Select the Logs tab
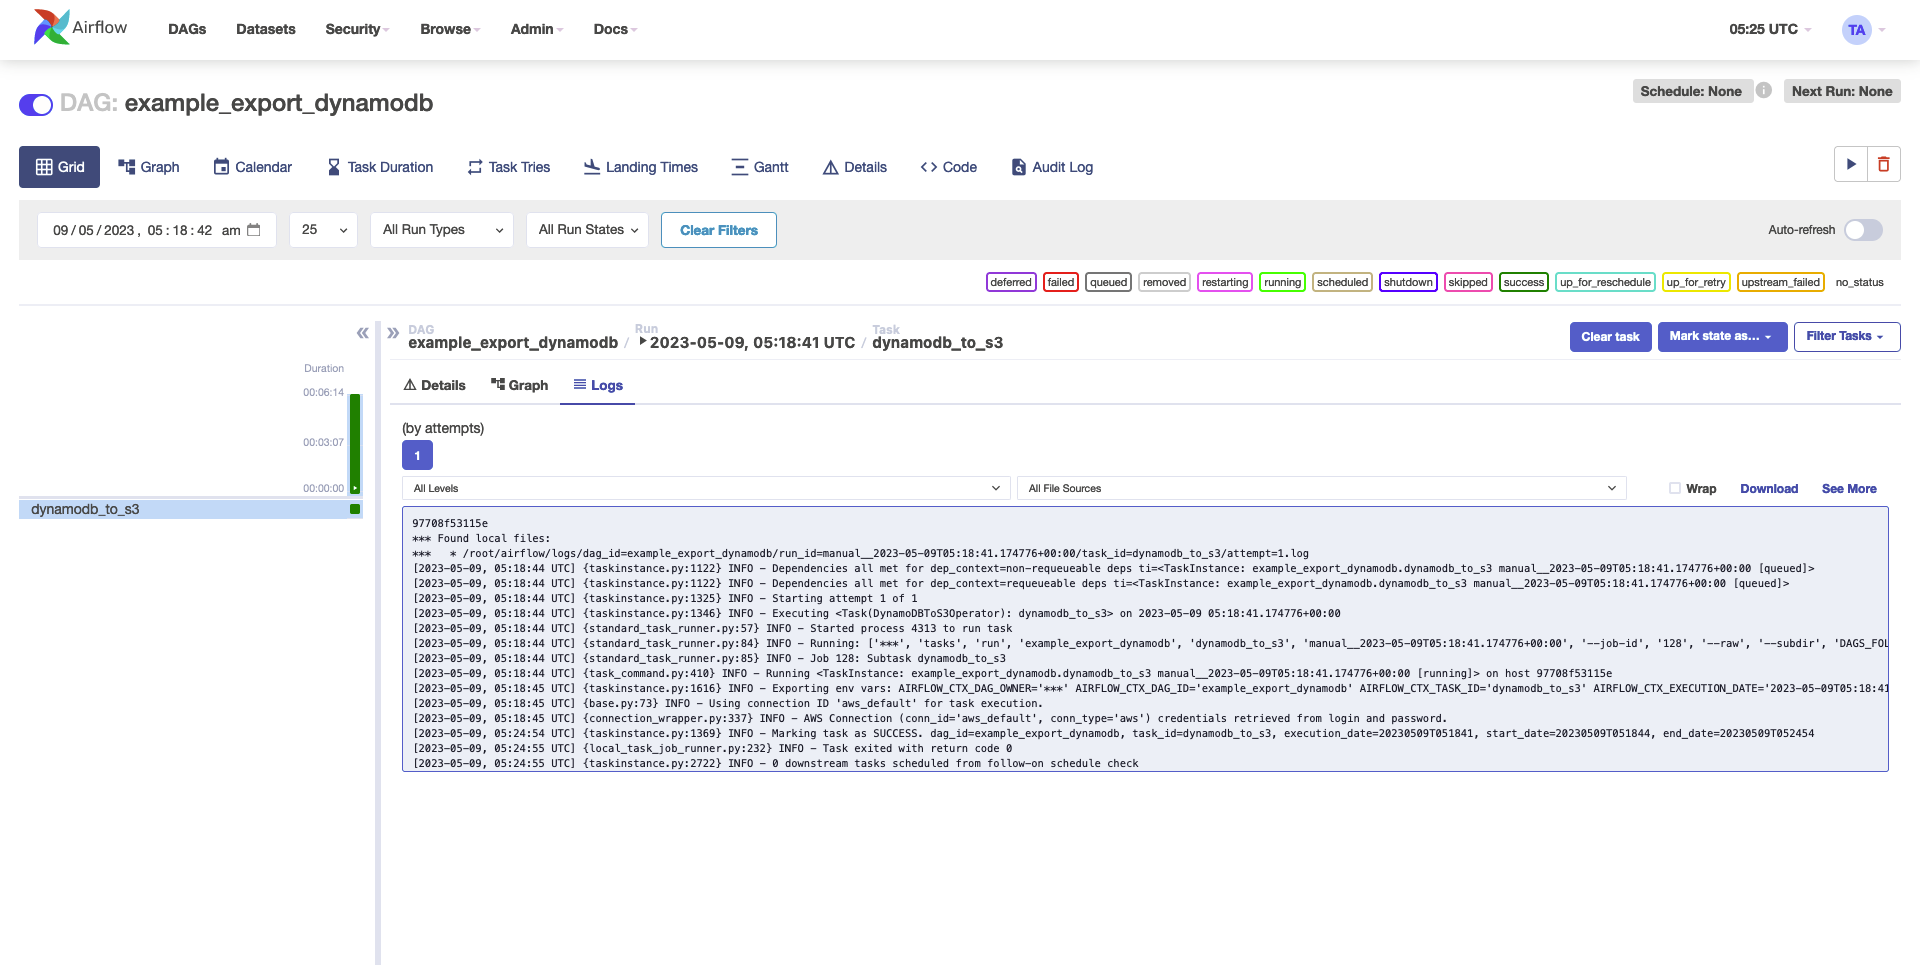 [598, 385]
